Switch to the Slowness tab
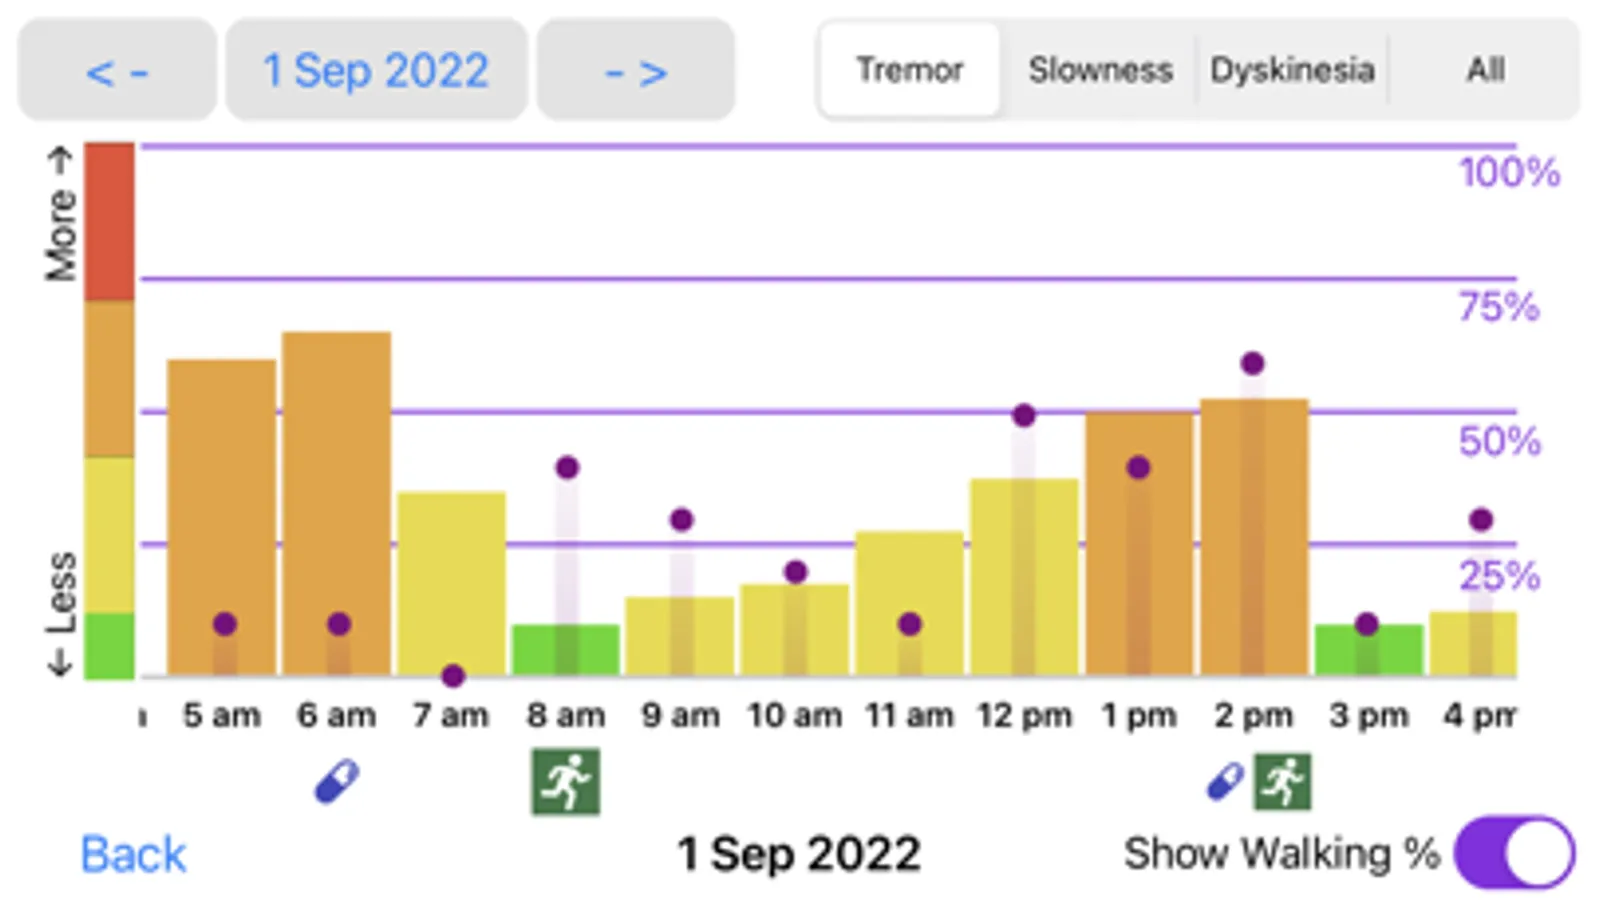1599x900 pixels. 1100,70
